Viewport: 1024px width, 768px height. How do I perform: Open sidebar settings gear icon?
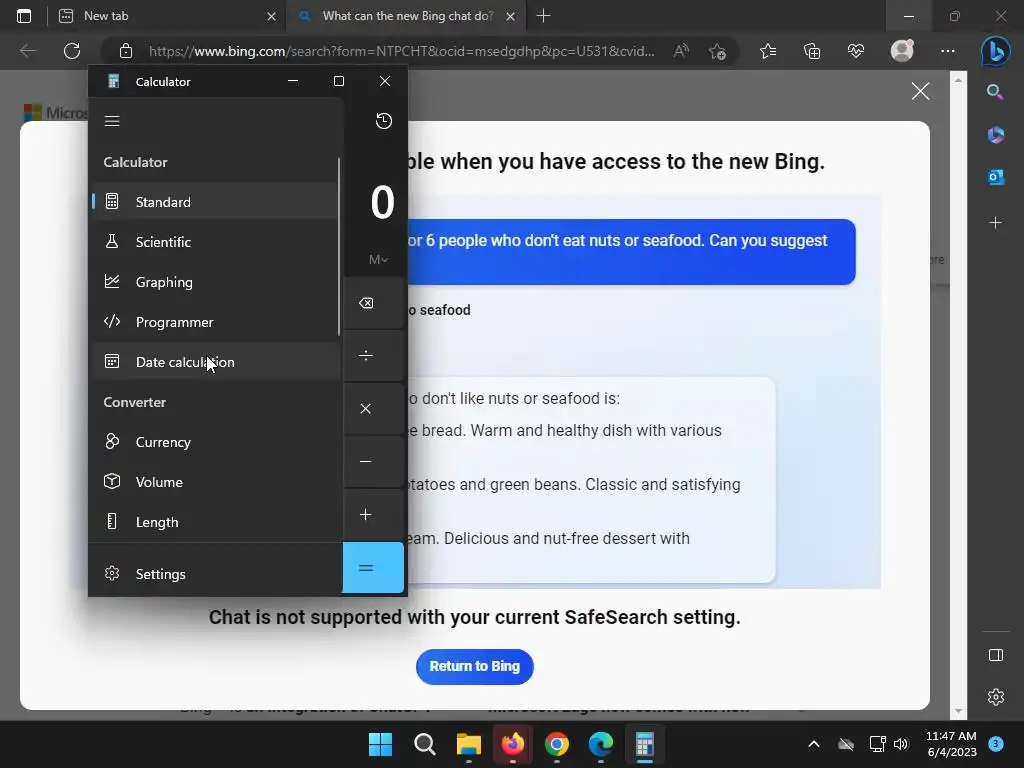click(995, 697)
